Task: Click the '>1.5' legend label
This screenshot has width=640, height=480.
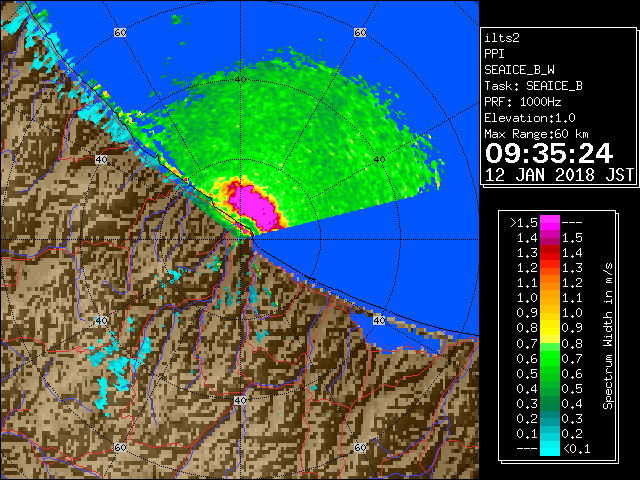Action: 523,223
